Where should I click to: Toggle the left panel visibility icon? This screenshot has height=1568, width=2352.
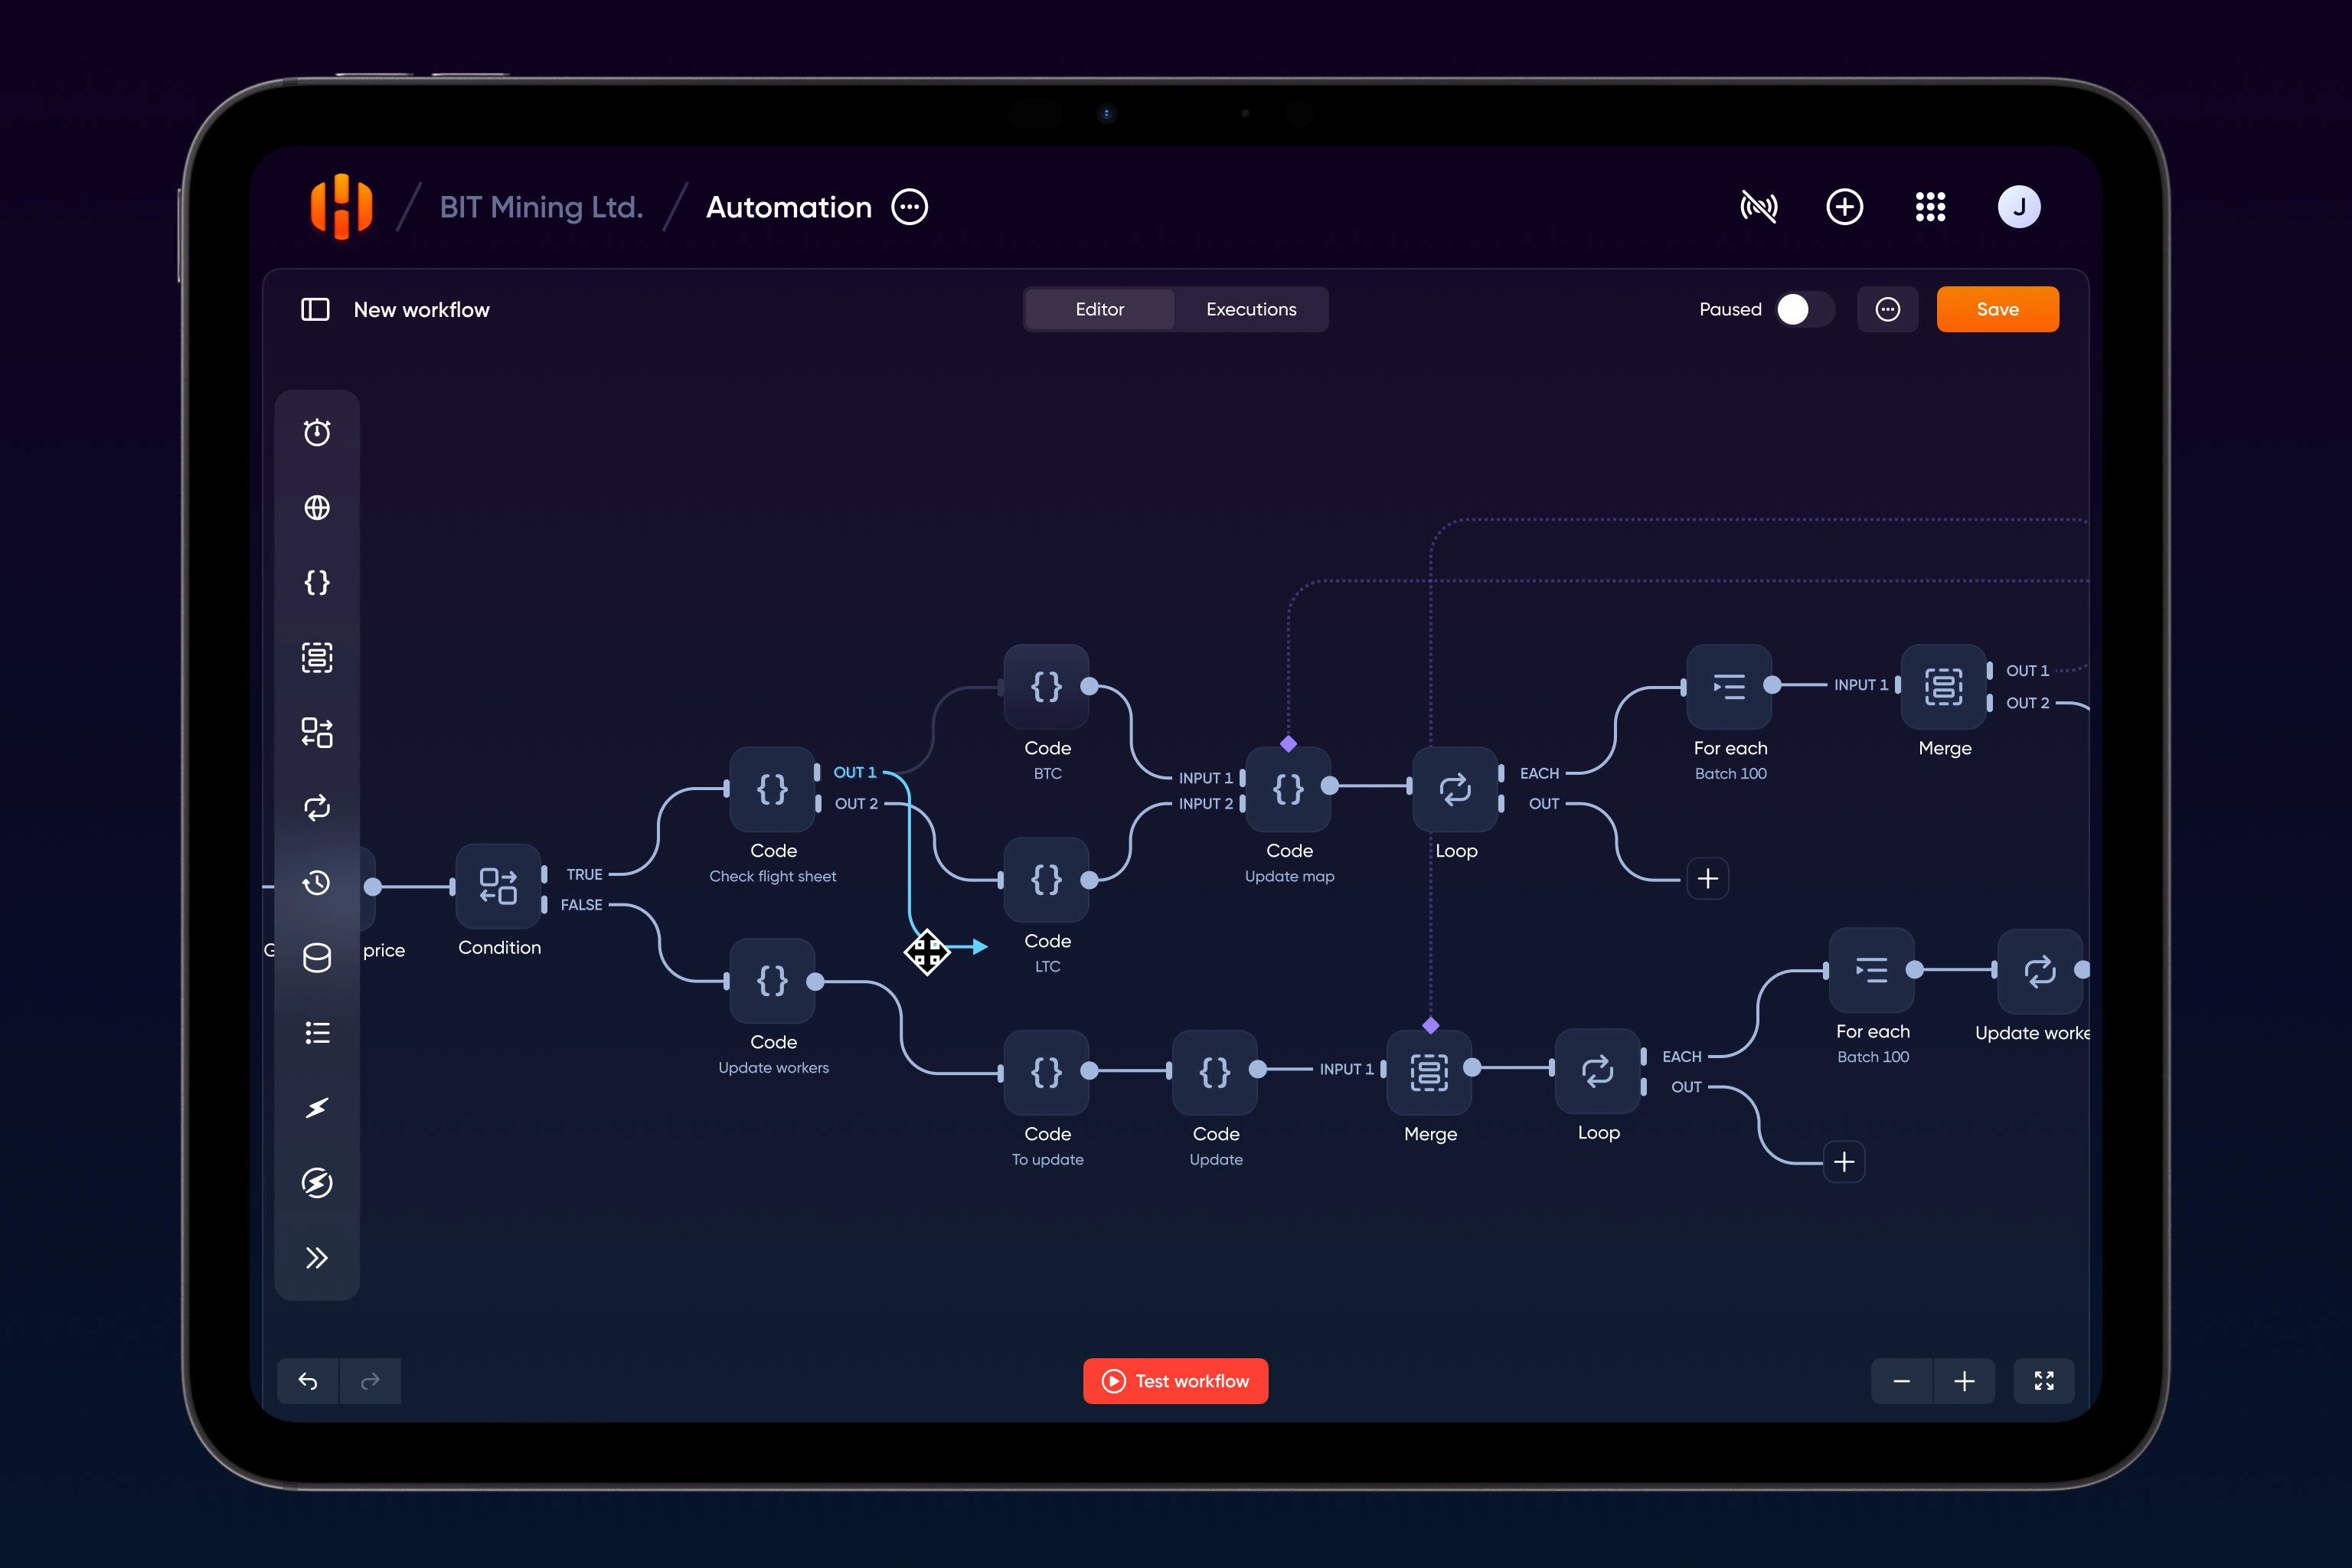pyautogui.click(x=315, y=310)
